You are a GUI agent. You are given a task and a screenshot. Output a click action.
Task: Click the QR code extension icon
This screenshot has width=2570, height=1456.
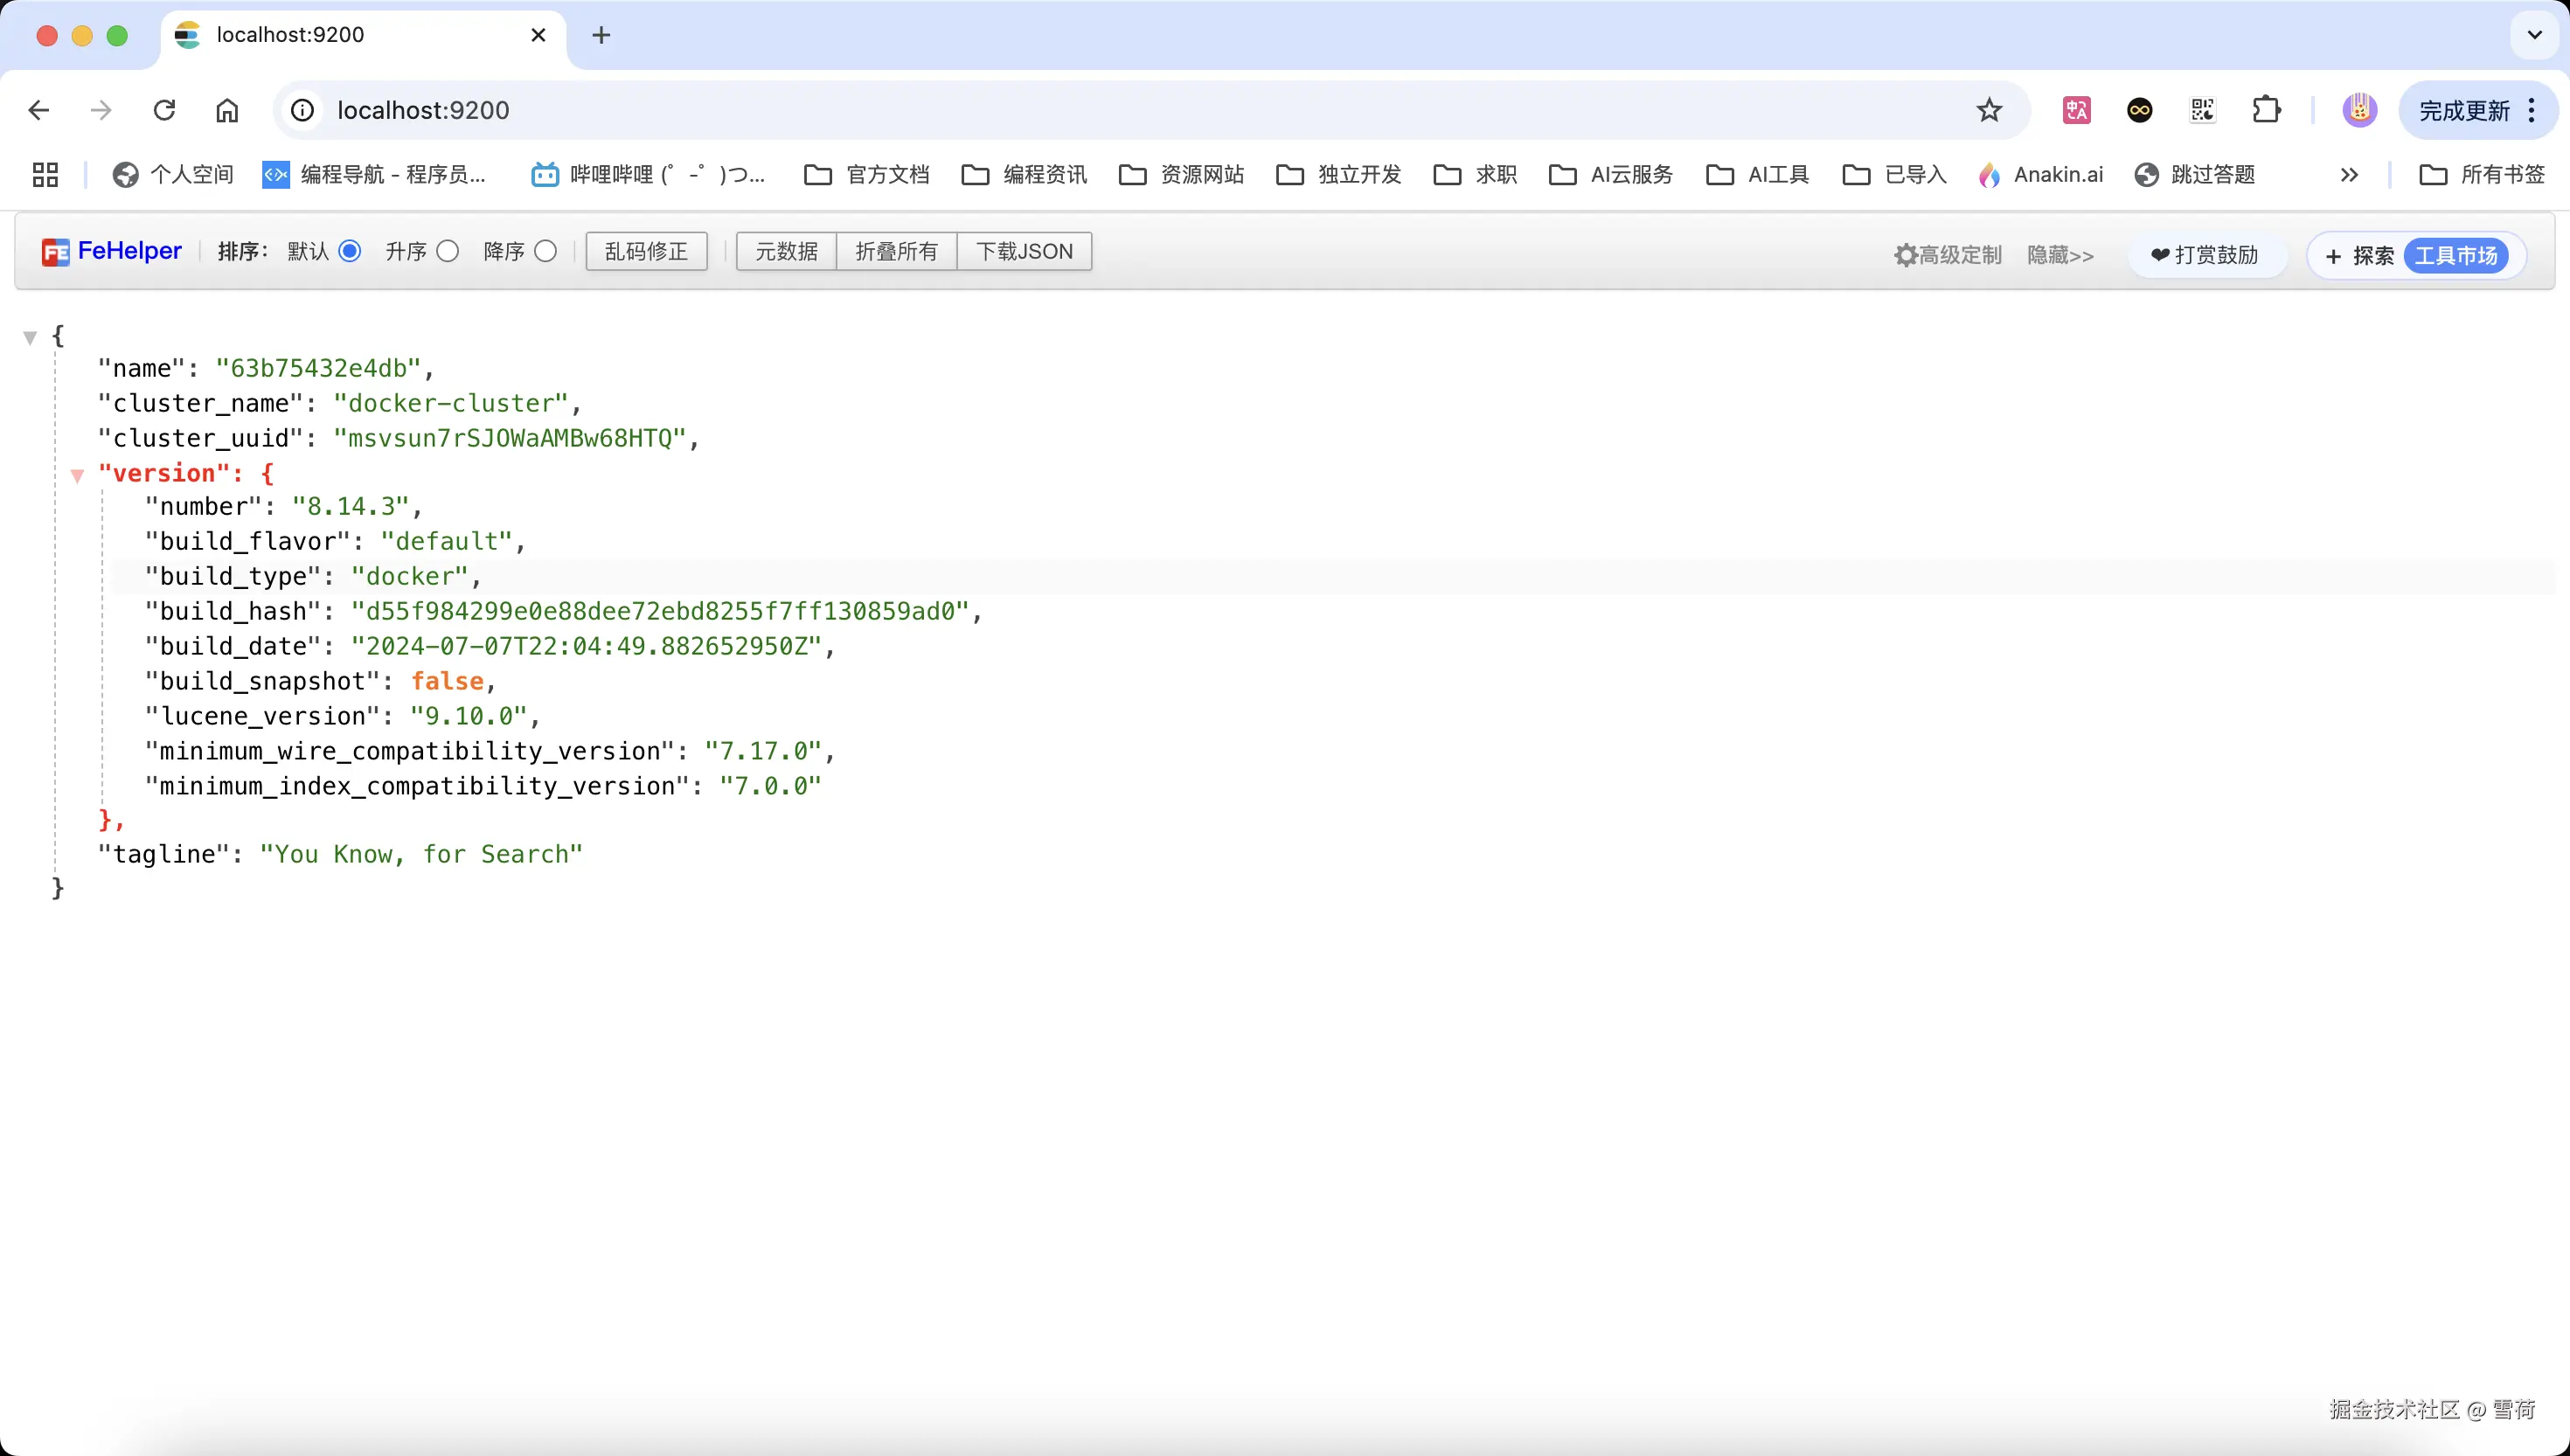(x=2203, y=110)
